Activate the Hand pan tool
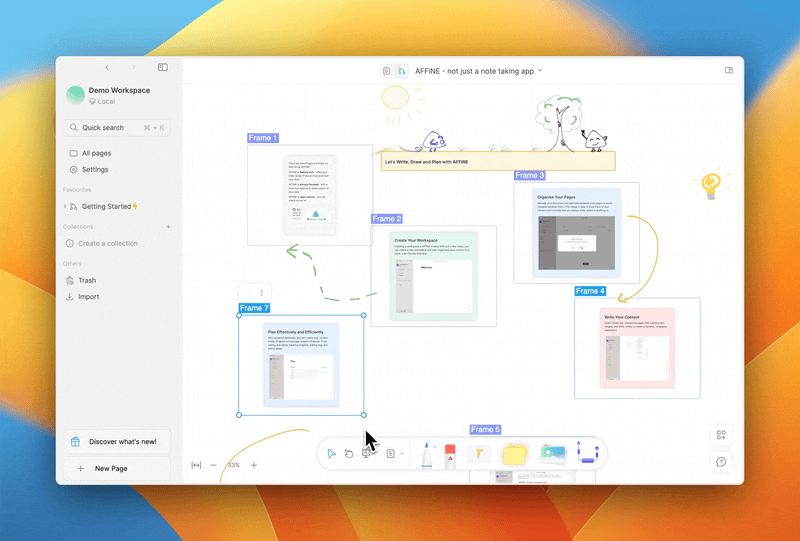The height and width of the screenshot is (541, 800). 348,454
